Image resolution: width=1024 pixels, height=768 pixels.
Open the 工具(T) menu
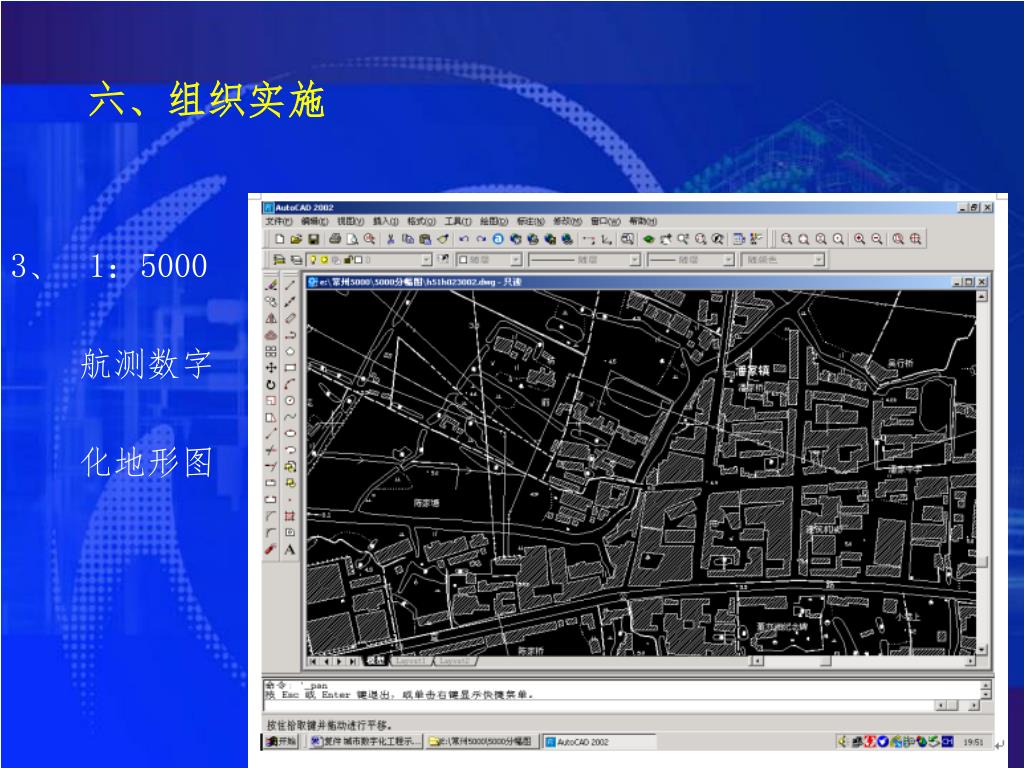tap(458, 222)
